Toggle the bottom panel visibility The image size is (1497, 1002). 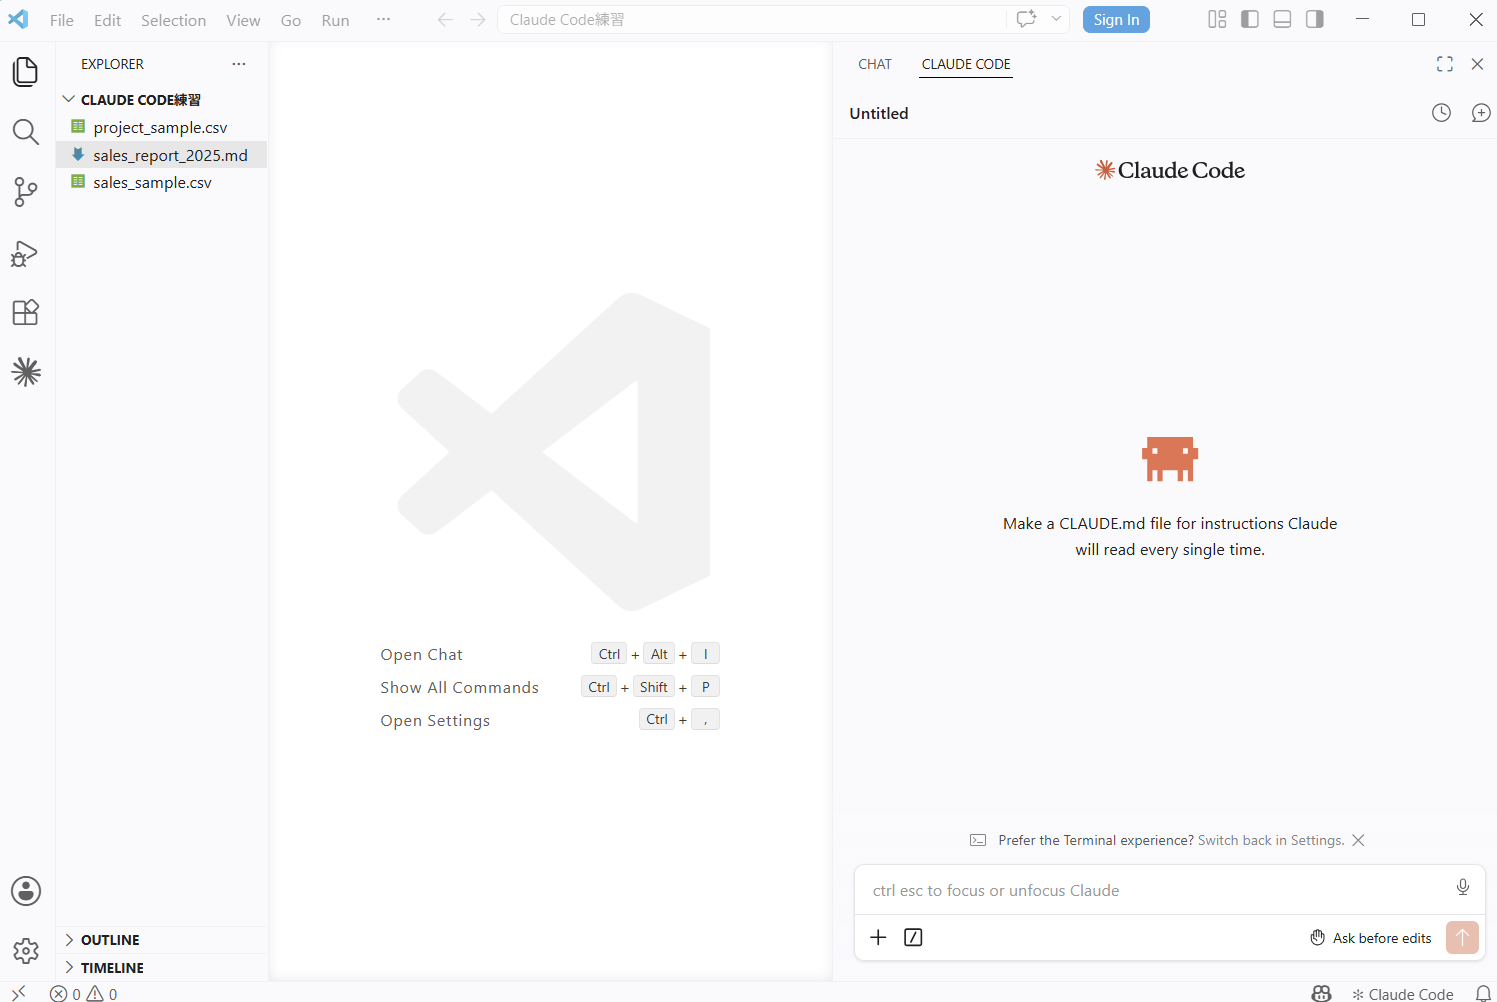click(1282, 19)
